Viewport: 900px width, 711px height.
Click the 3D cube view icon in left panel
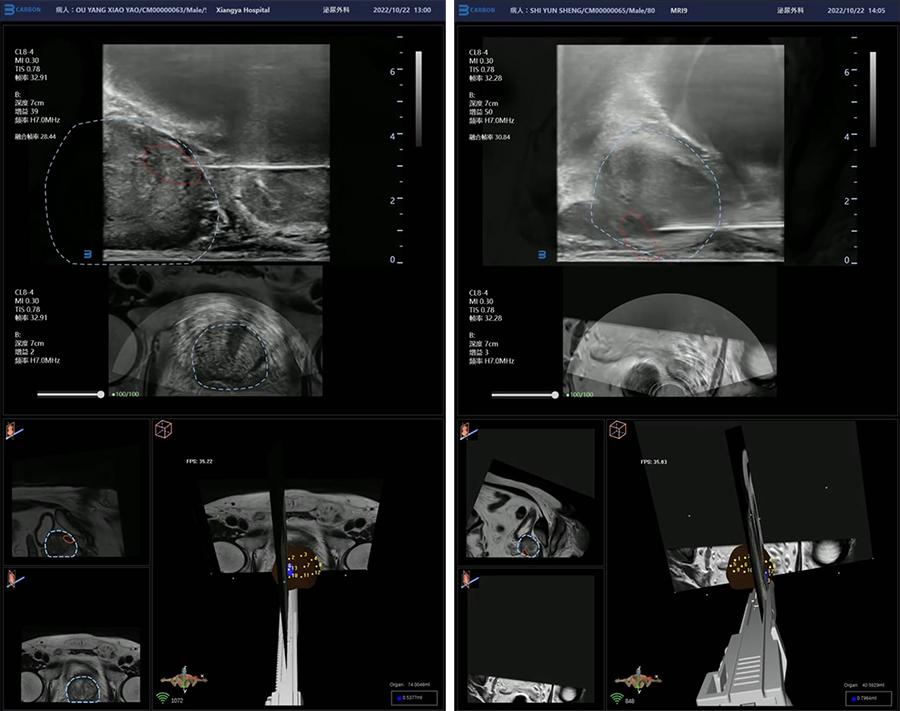click(162, 429)
